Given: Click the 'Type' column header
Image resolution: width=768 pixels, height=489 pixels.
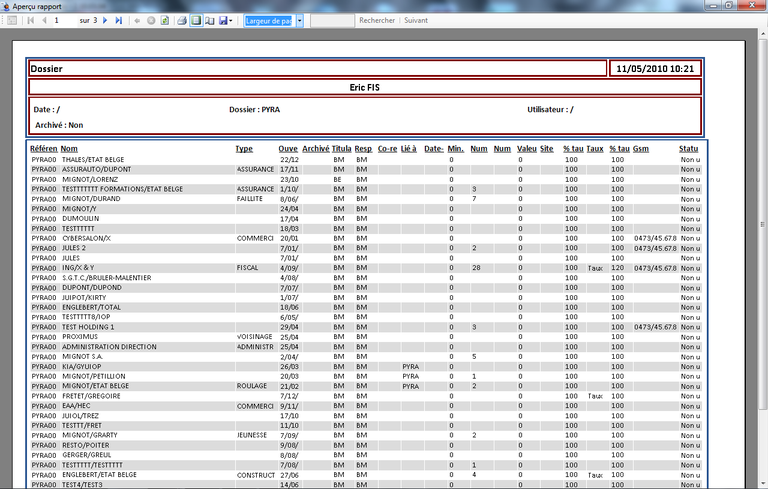Looking at the screenshot, I should coord(244,149).
